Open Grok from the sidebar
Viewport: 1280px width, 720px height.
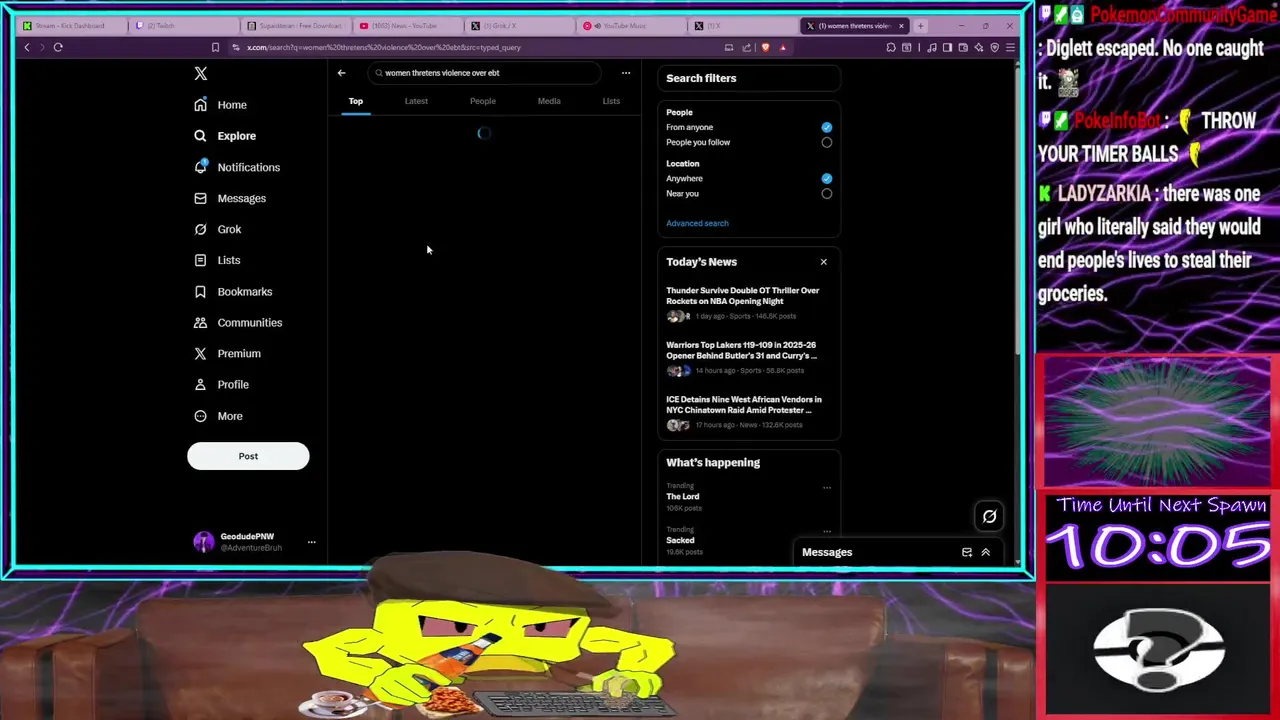pos(218,229)
